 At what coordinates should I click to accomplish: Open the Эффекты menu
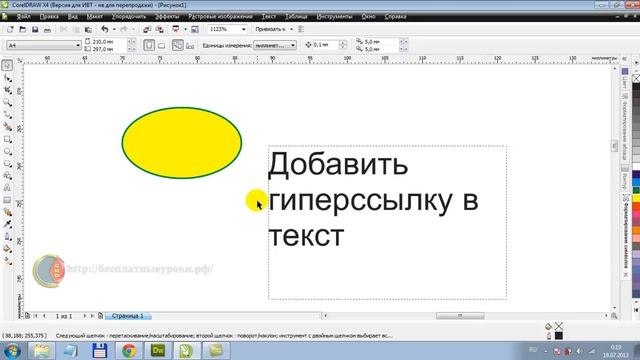(x=167, y=17)
